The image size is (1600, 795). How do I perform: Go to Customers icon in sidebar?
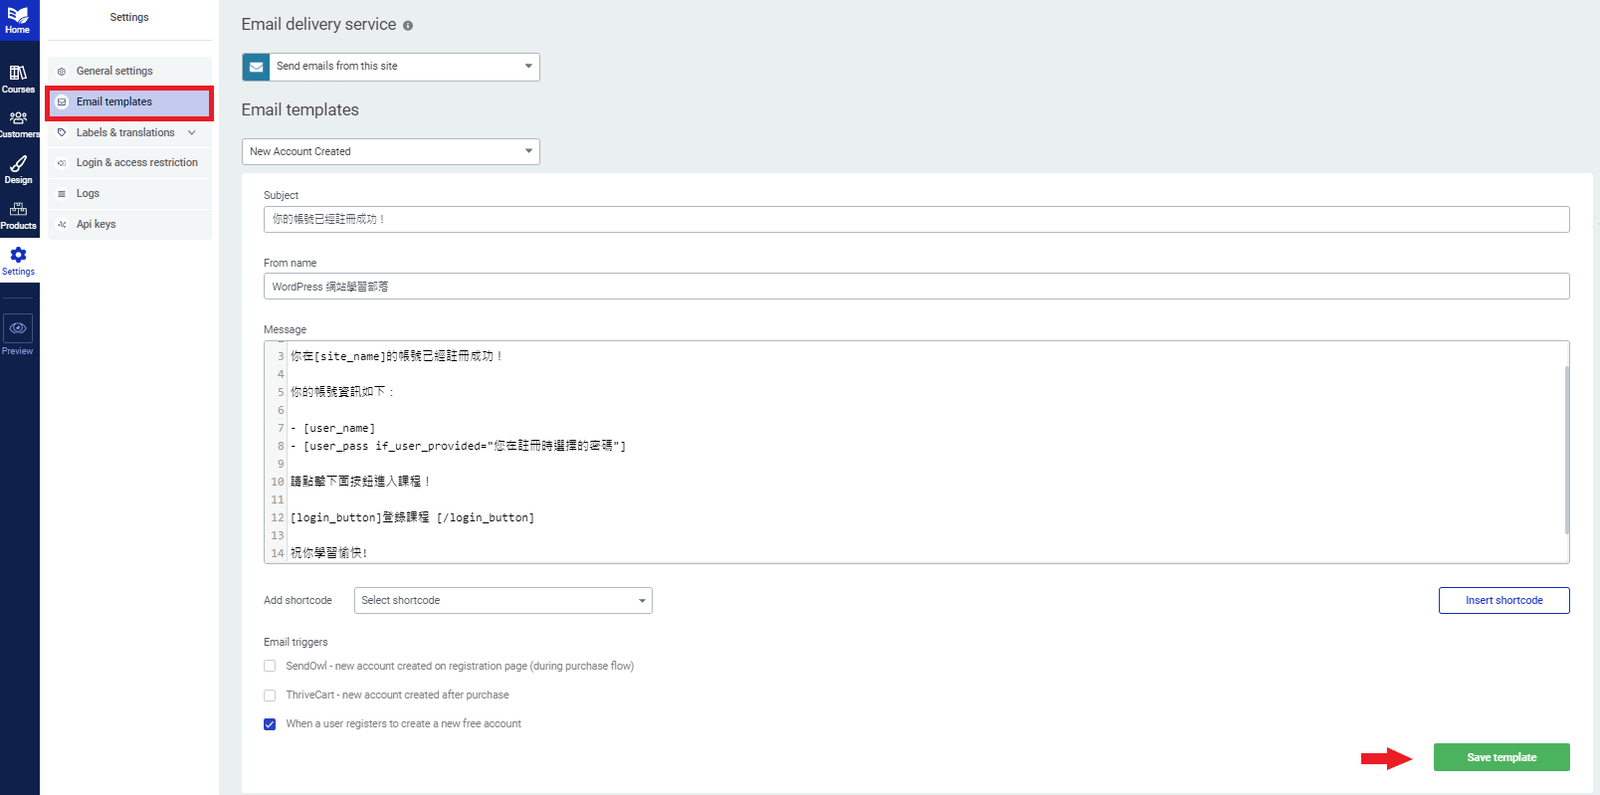(18, 118)
